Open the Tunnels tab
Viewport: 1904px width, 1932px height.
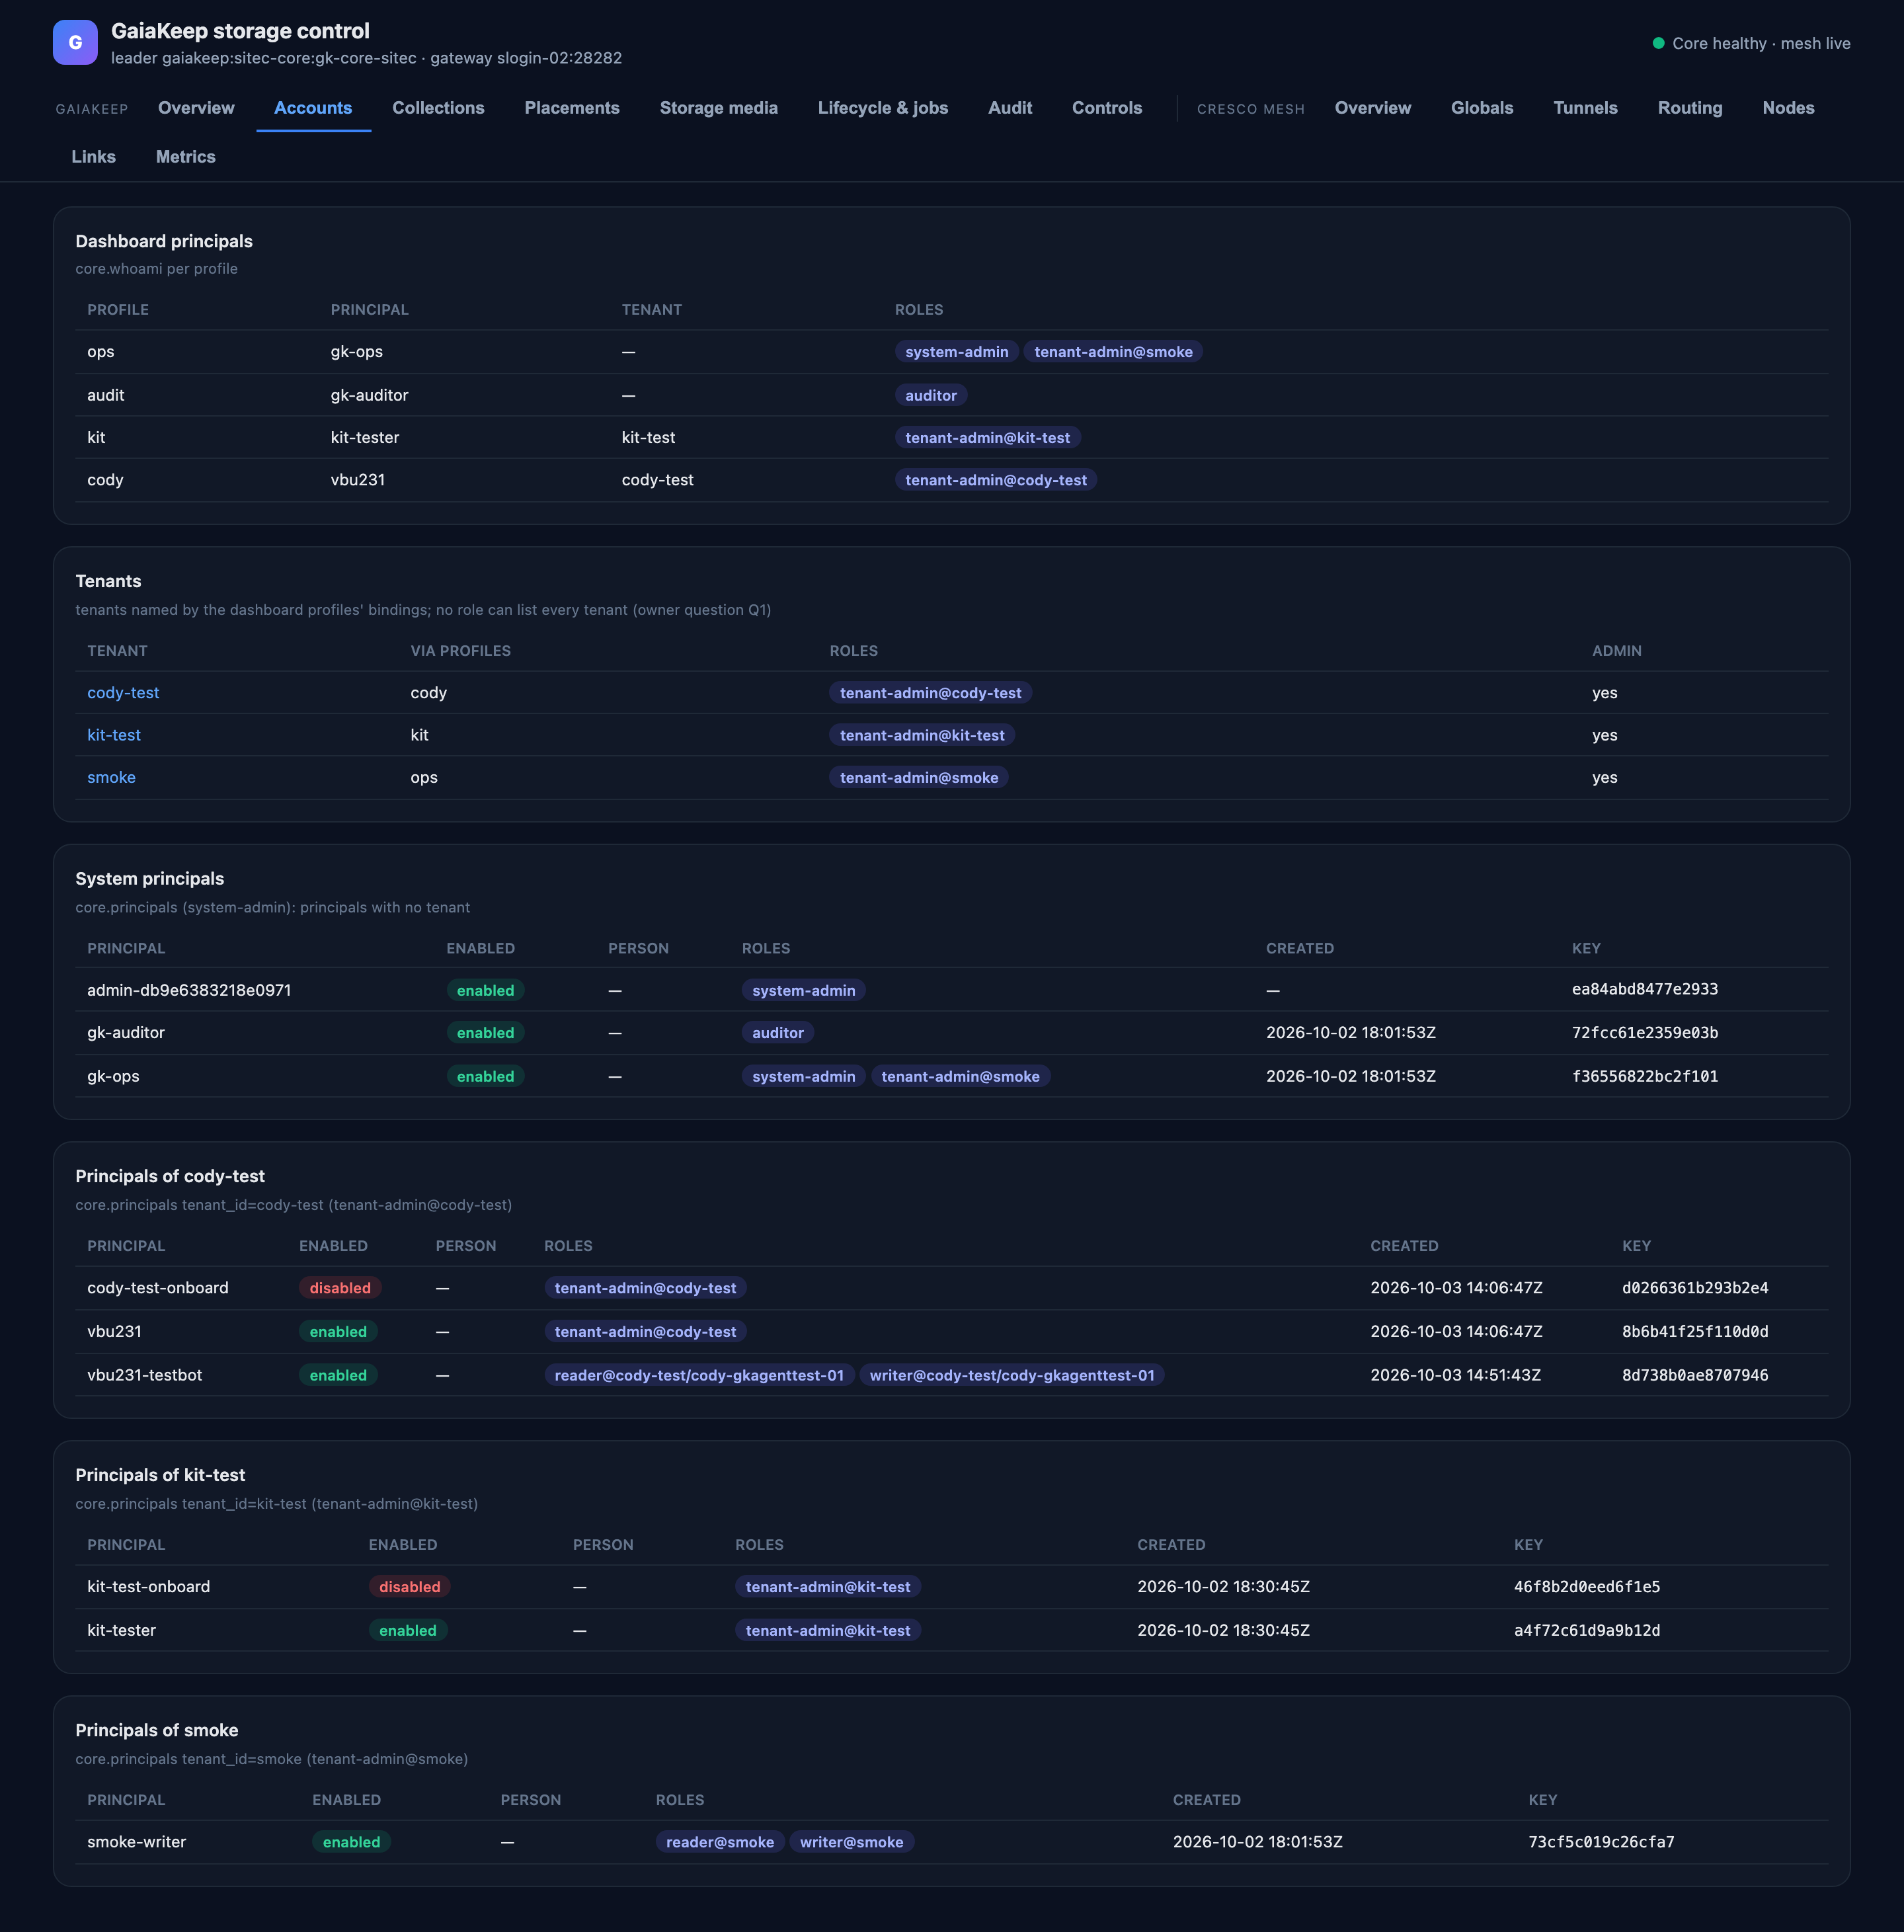coord(1585,108)
